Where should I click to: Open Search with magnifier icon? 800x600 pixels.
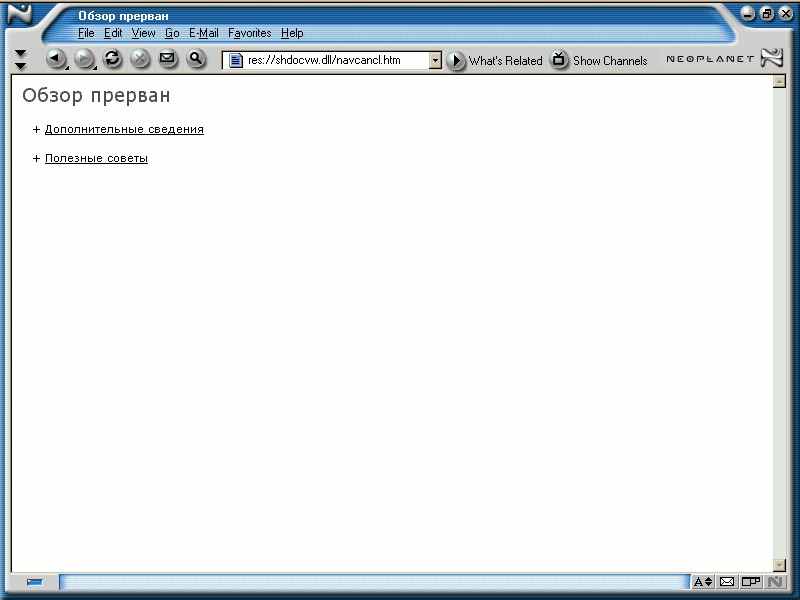click(x=195, y=59)
